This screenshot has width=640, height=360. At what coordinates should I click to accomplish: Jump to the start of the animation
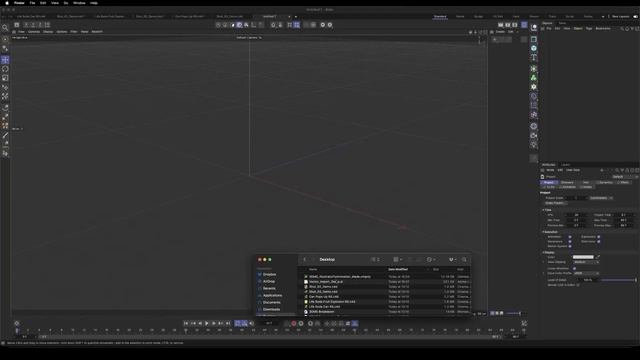click(x=186, y=323)
